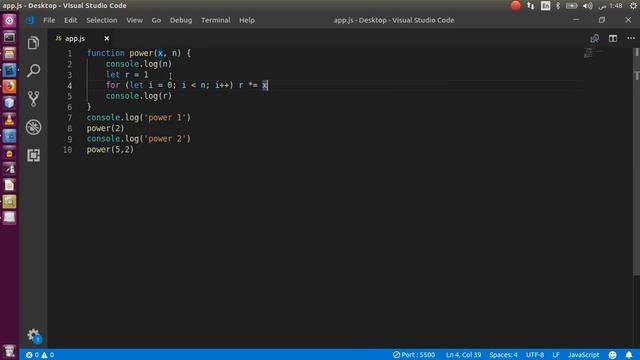This screenshot has width=640, height=360.
Task: Open the Selection menu
Action: (x=102, y=20)
